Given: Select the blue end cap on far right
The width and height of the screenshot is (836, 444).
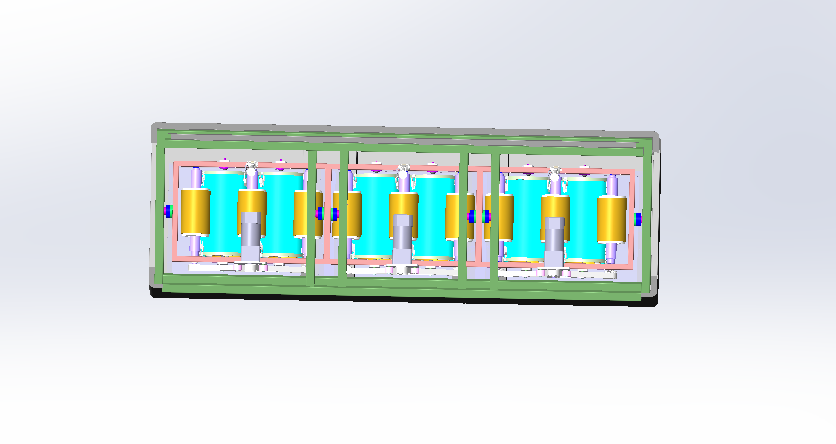Looking at the screenshot, I should click(x=638, y=219).
